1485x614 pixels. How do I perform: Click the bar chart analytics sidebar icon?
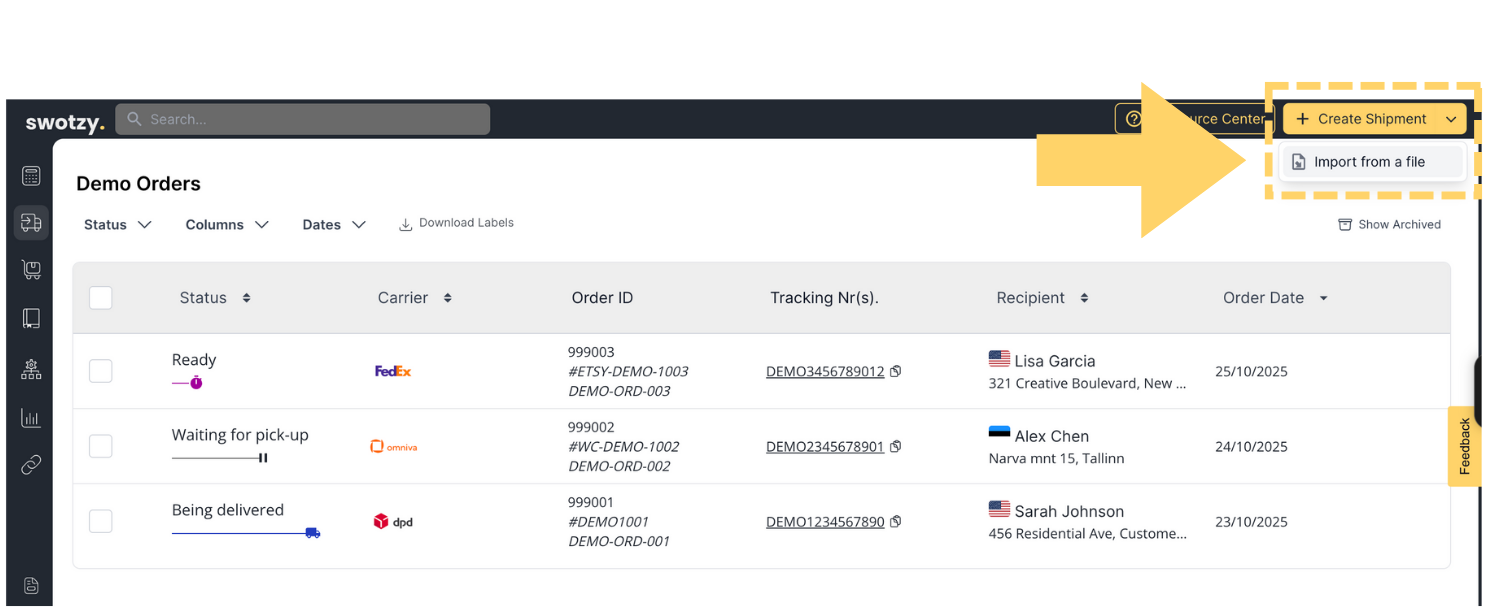pos(31,418)
